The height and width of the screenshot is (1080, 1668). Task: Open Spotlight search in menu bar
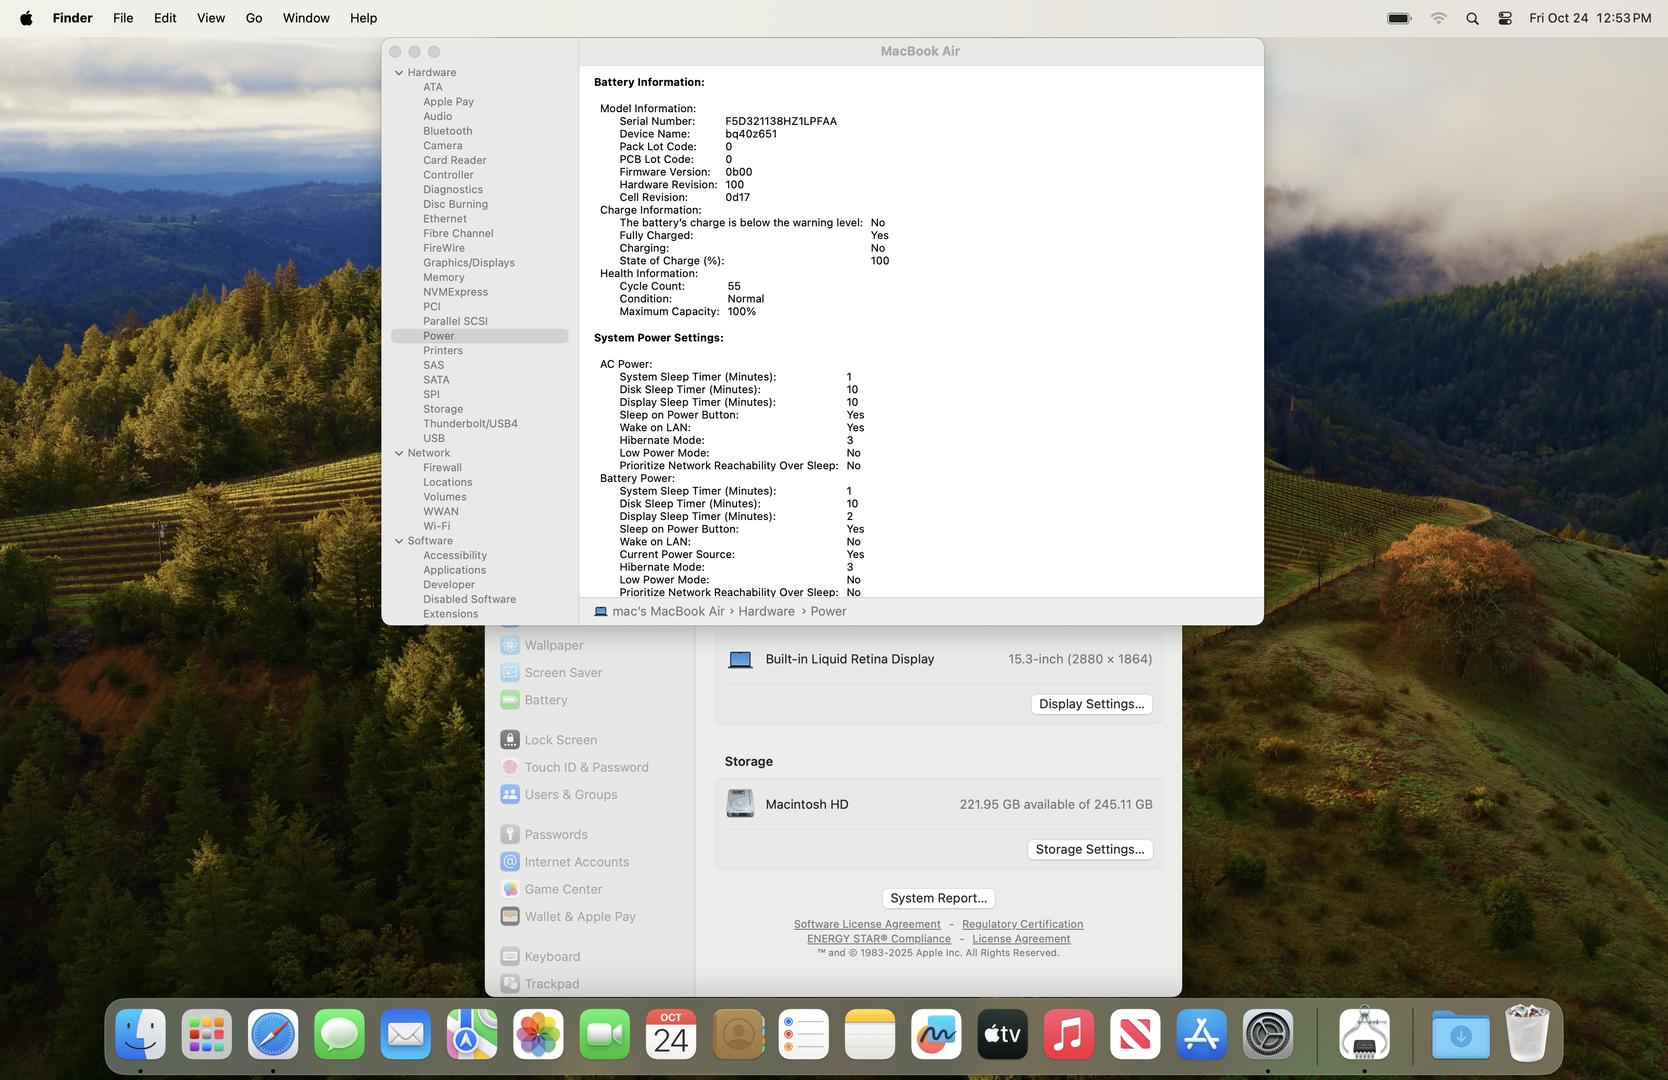click(x=1472, y=18)
